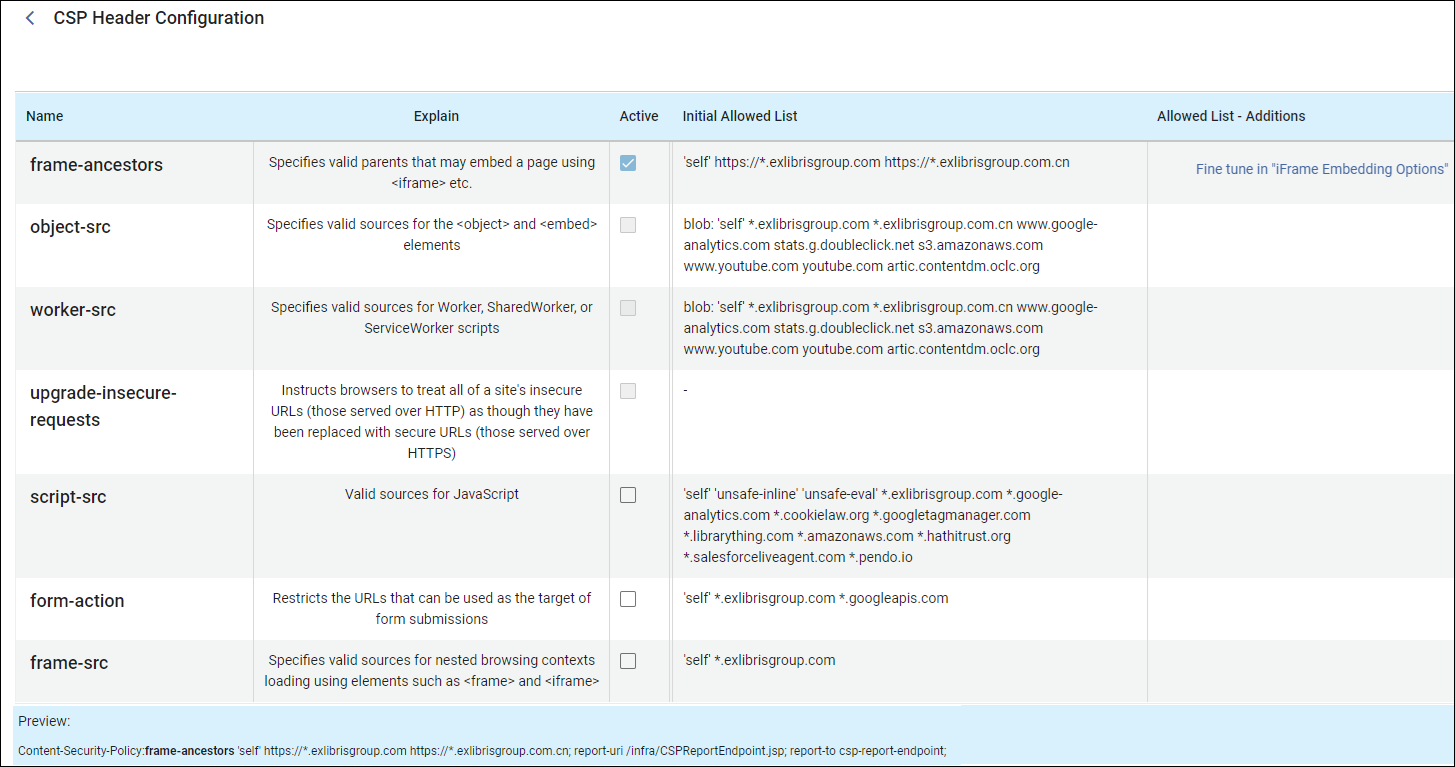Click the object-src explanation about object and embed
This screenshot has width=1455, height=767.
click(x=432, y=234)
